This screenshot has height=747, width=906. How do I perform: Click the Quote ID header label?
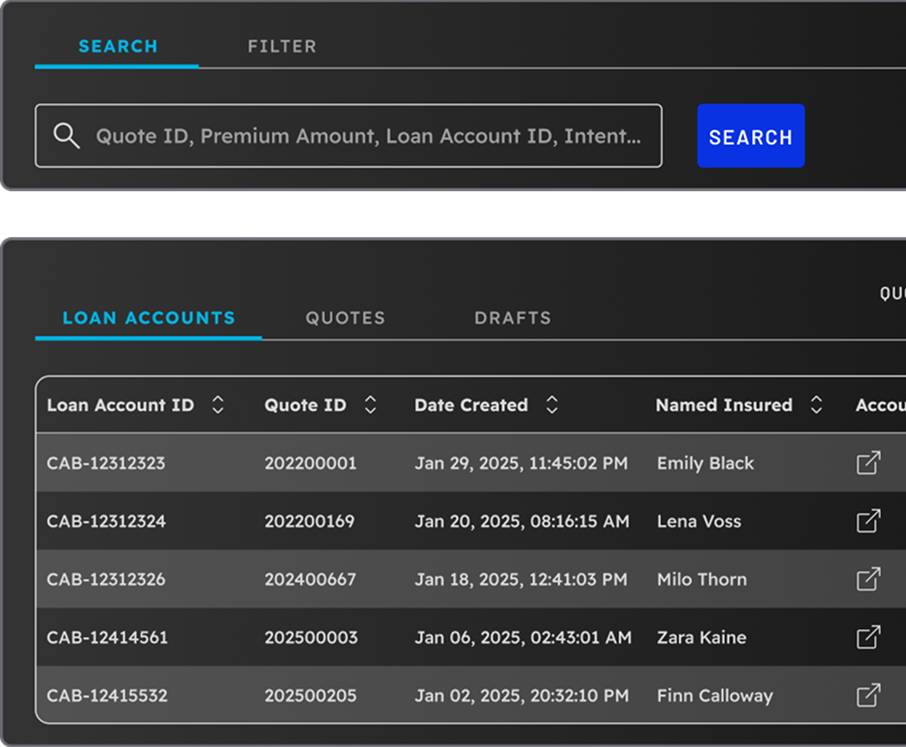click(305, 405)
